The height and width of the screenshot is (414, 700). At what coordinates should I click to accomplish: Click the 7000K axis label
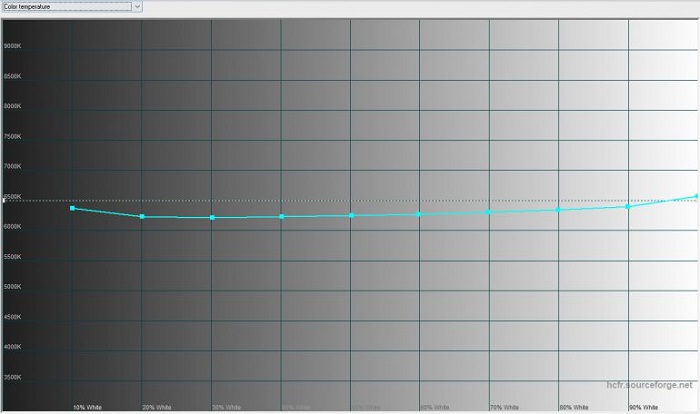12,166
